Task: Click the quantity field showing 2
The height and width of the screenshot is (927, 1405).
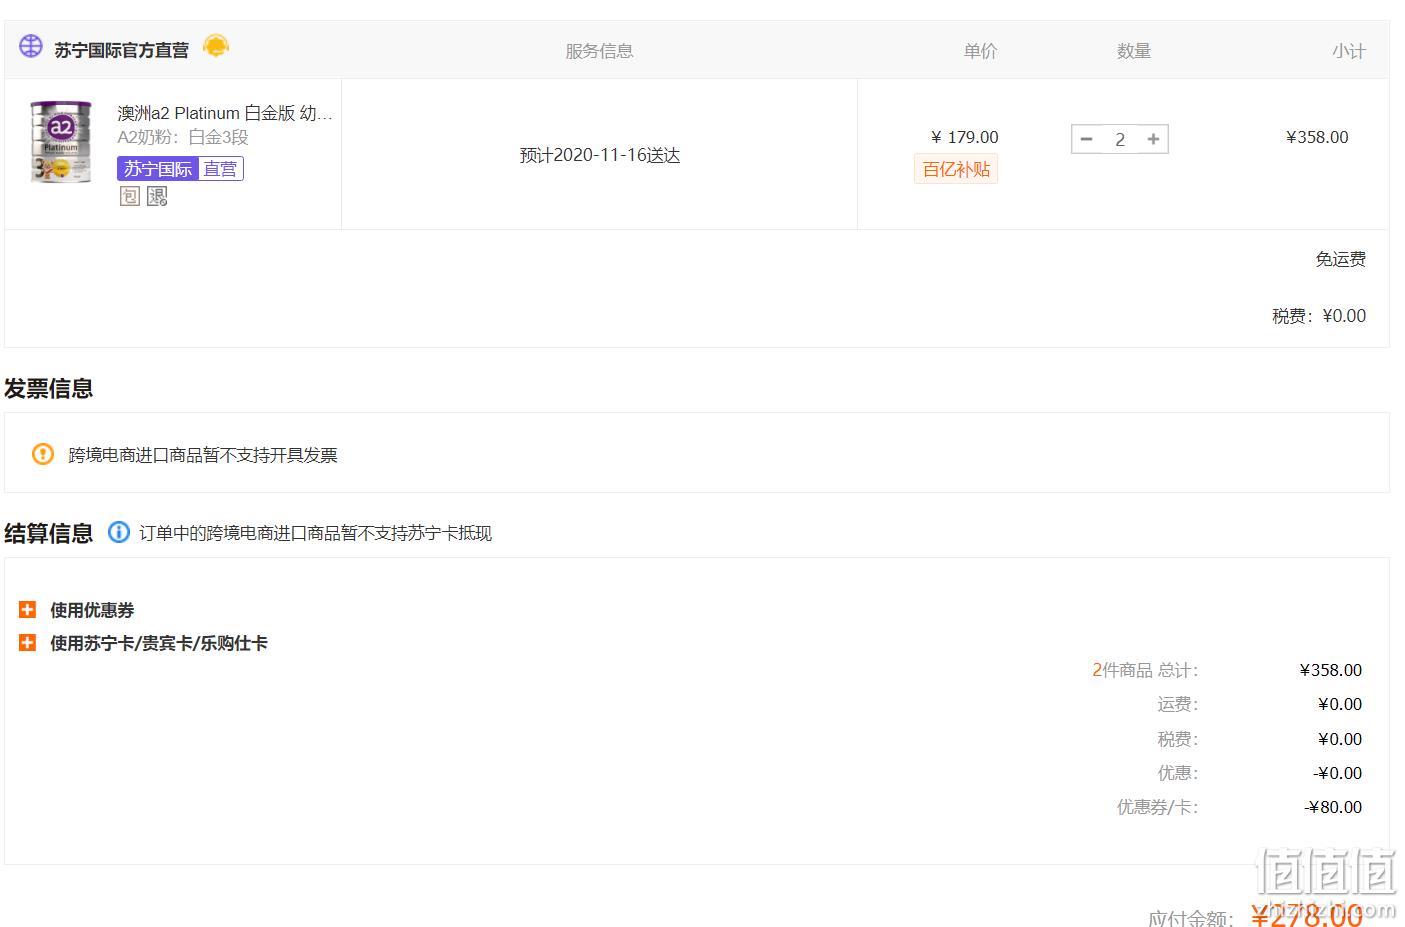Action: point(1120,139)
